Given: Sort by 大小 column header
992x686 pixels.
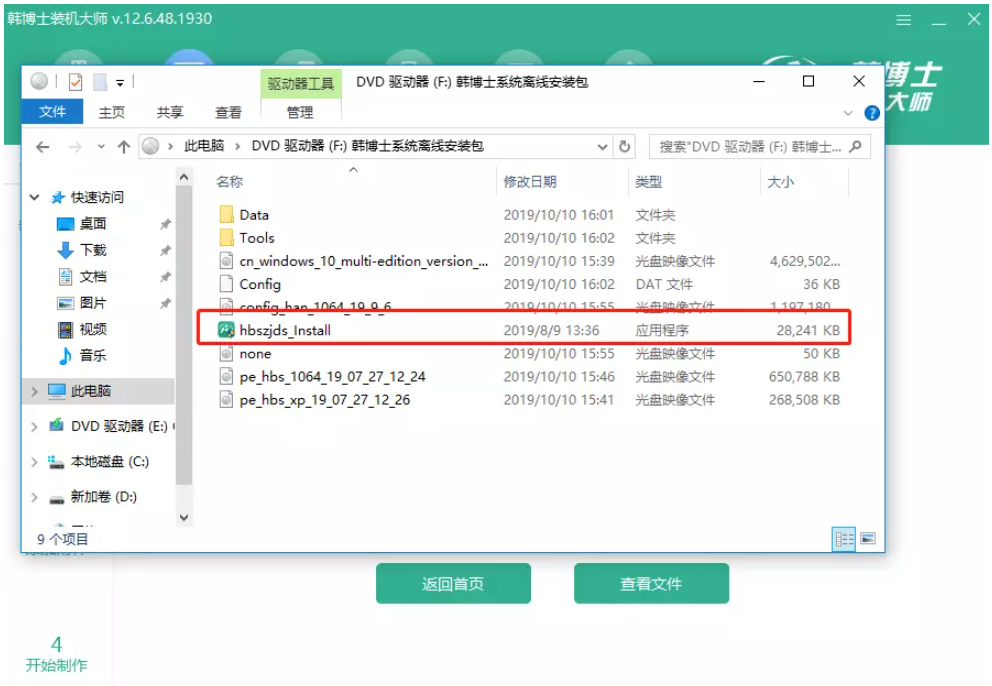Looking at the screenshot, I should click(x=781, y=182).
